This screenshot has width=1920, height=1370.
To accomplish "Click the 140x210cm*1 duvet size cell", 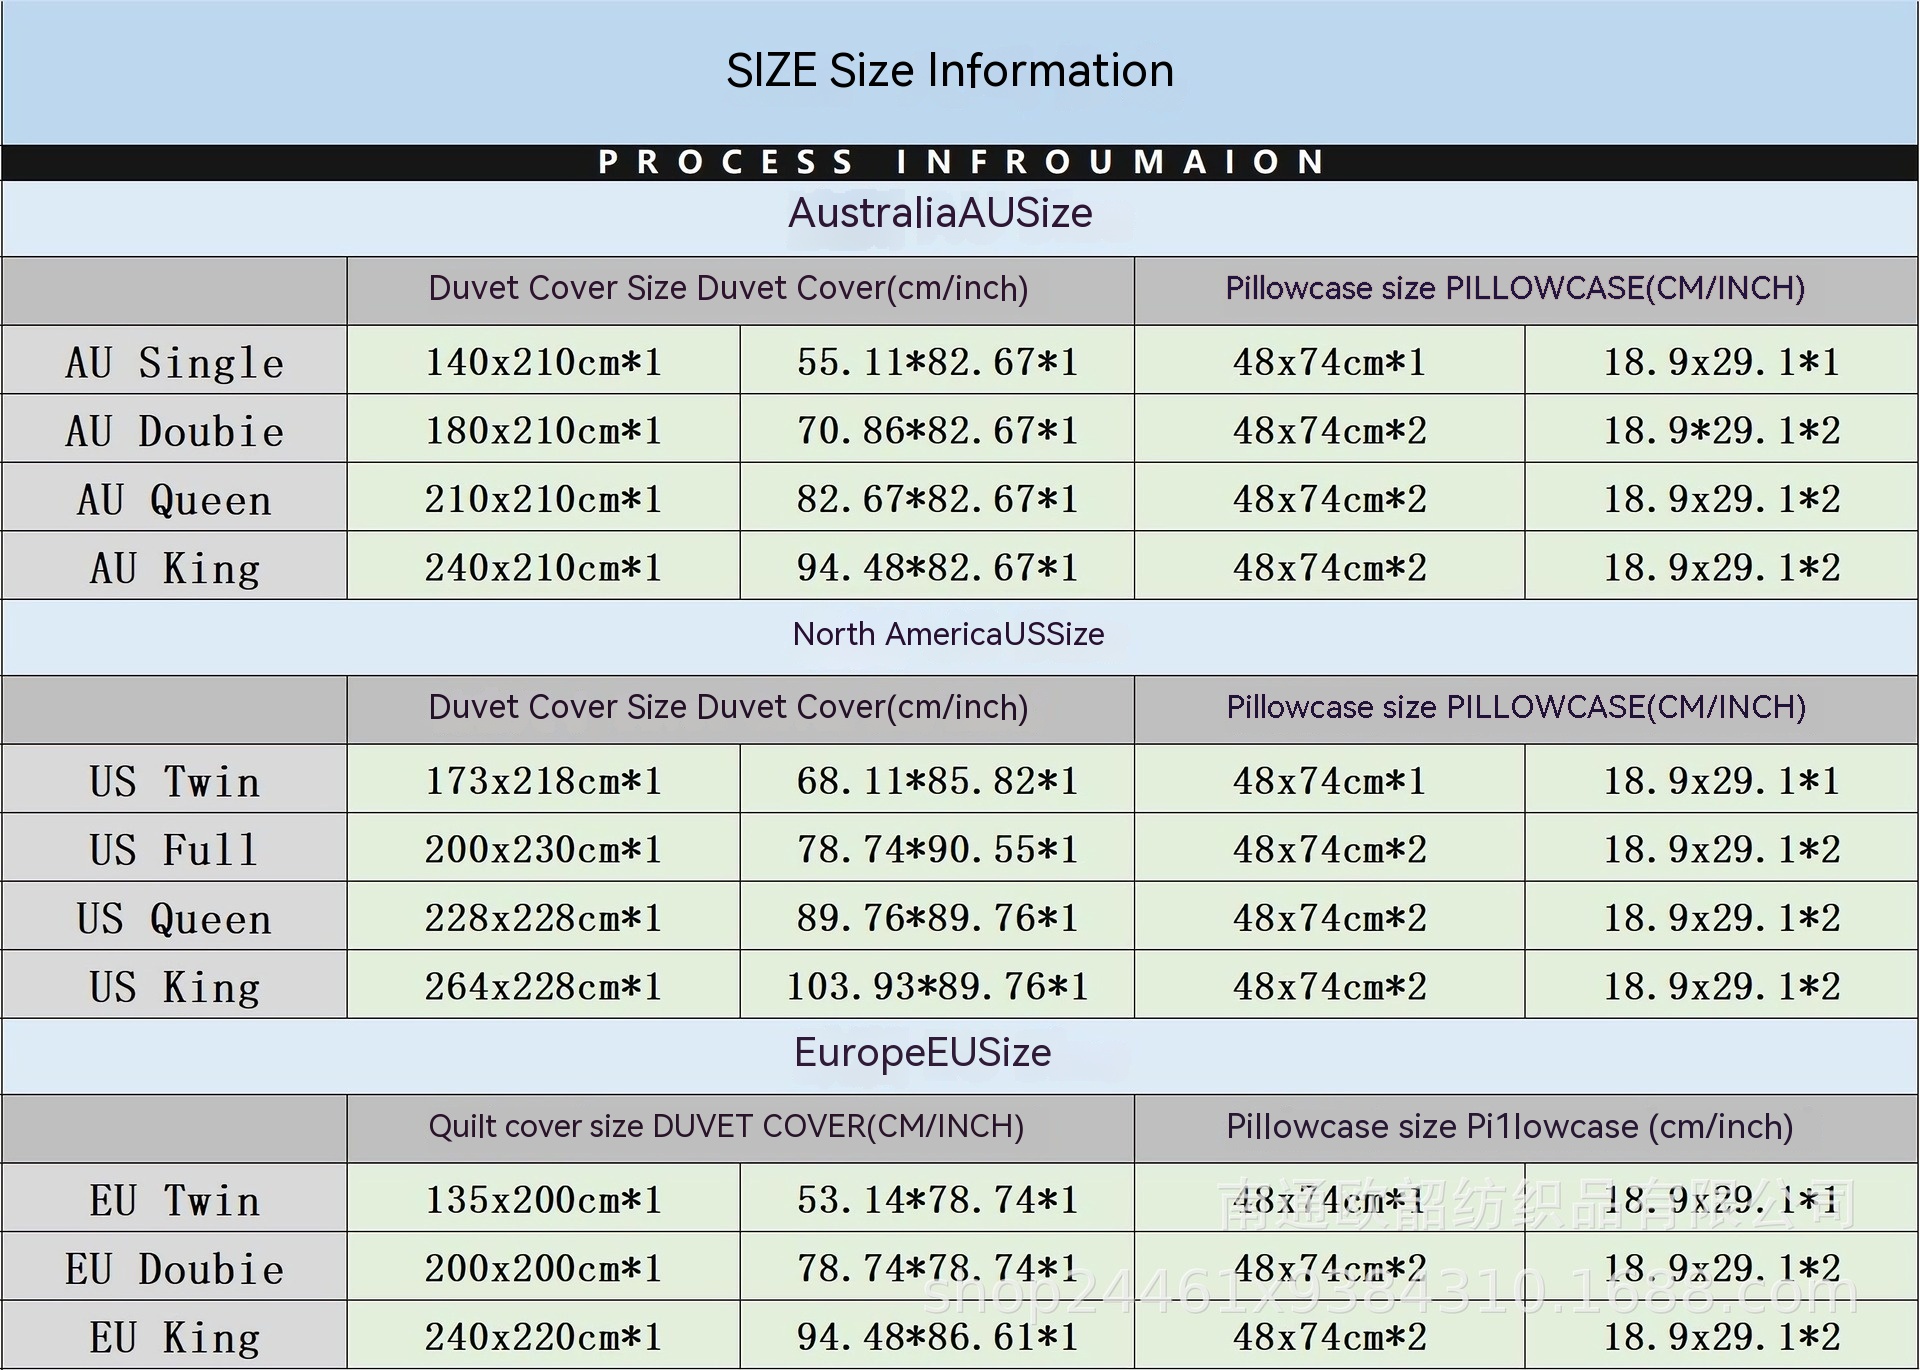I will [x=543, y=362].
